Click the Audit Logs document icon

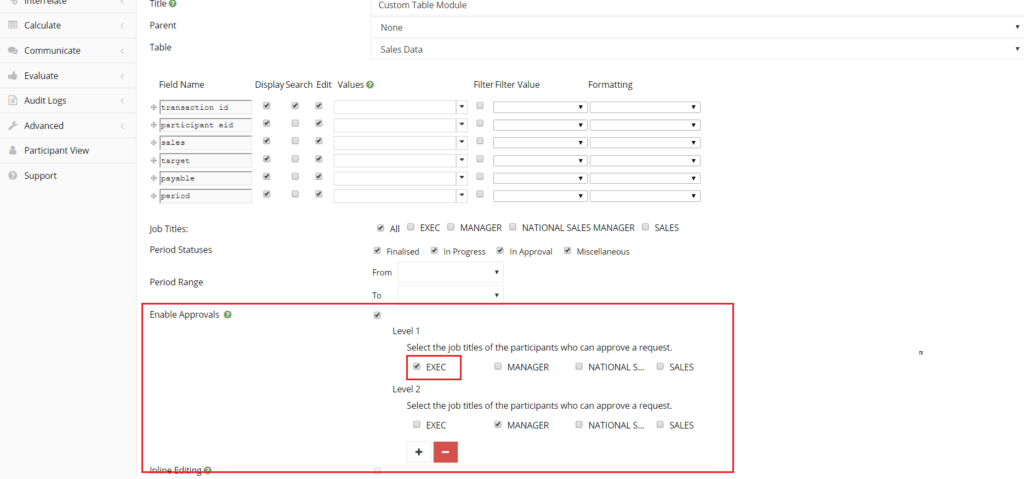[12, 101]
